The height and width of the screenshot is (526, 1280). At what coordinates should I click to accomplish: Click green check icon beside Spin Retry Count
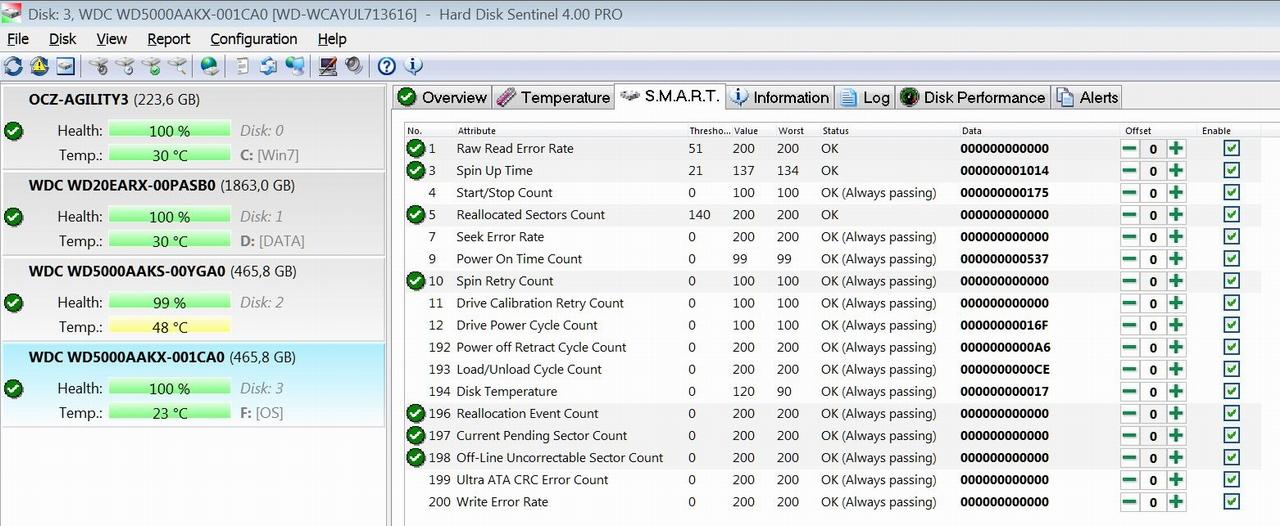point(415,281)
